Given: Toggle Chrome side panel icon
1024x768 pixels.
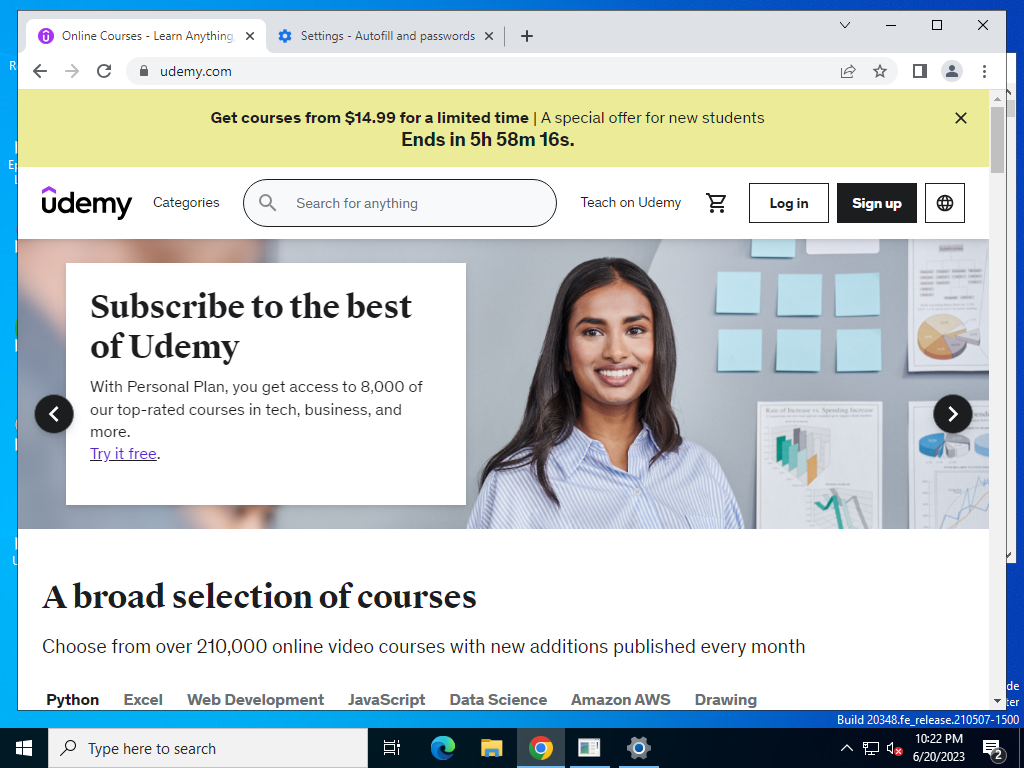Looking at the screenshot, I should (920, 71).
